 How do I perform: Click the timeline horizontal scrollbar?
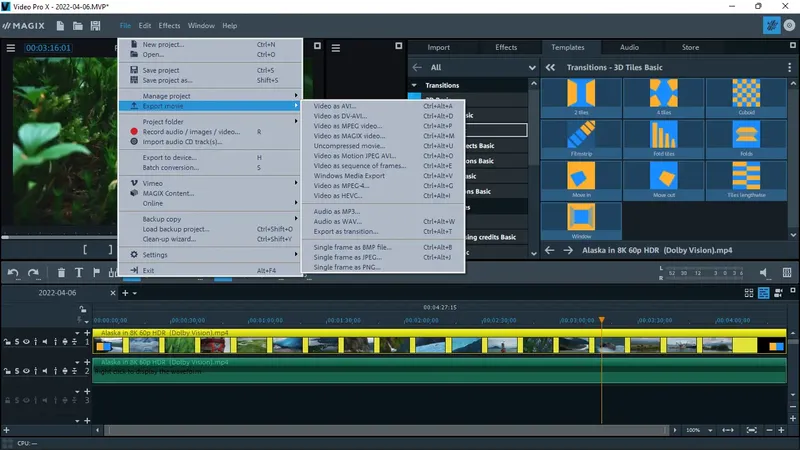pos(386,430)
